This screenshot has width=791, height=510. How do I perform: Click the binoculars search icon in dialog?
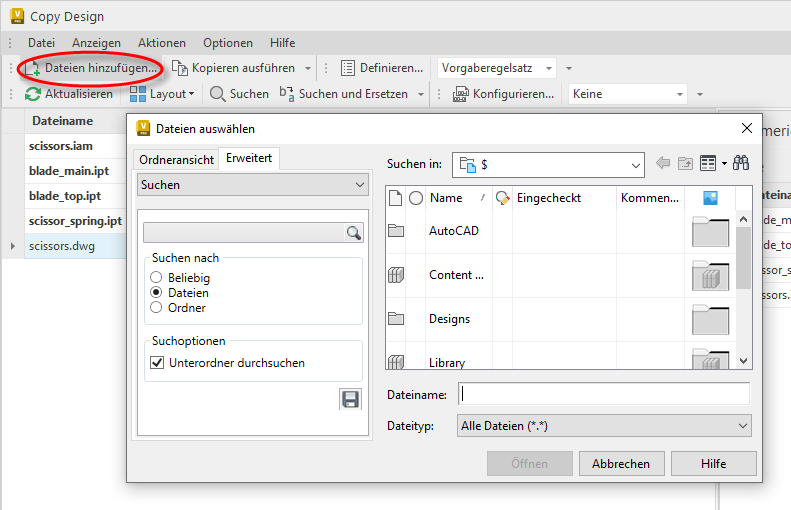(x=741, y=163)
